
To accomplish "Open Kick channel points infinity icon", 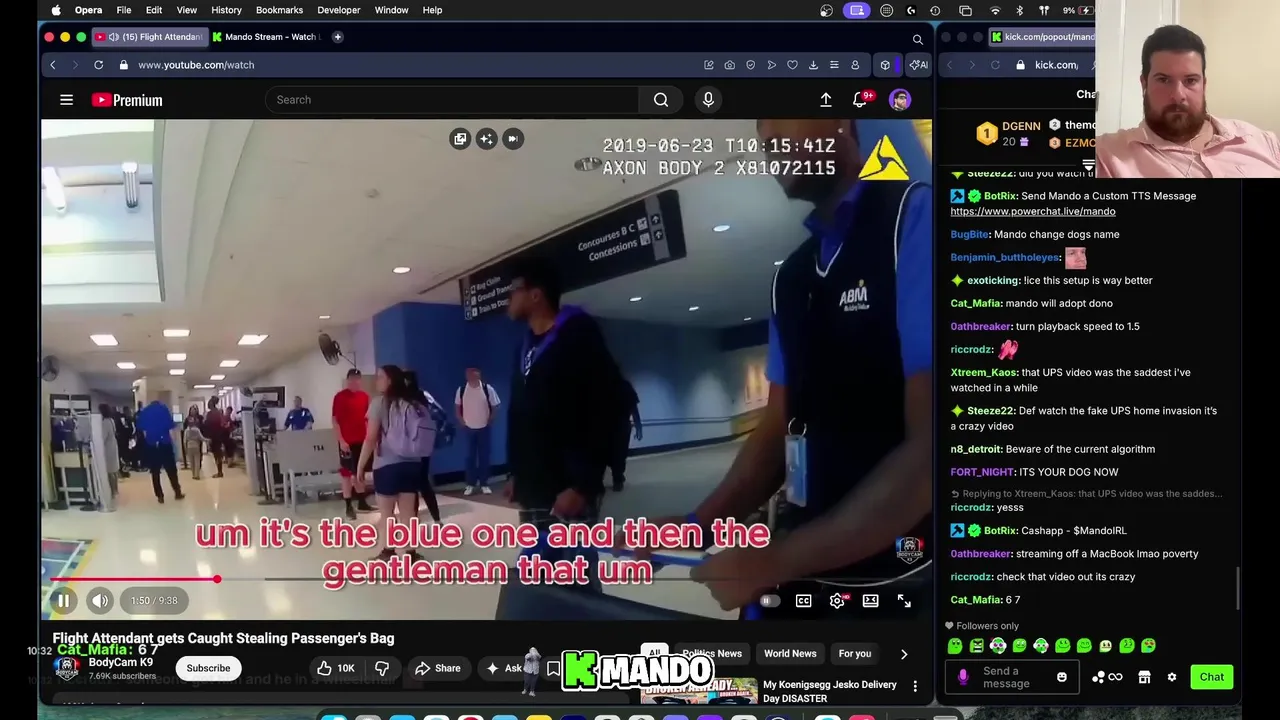I will click(x=1115, y=677).
